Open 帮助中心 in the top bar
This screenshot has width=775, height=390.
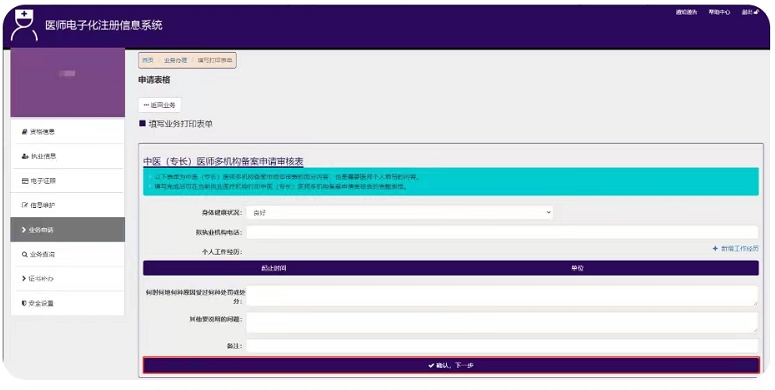719,12
